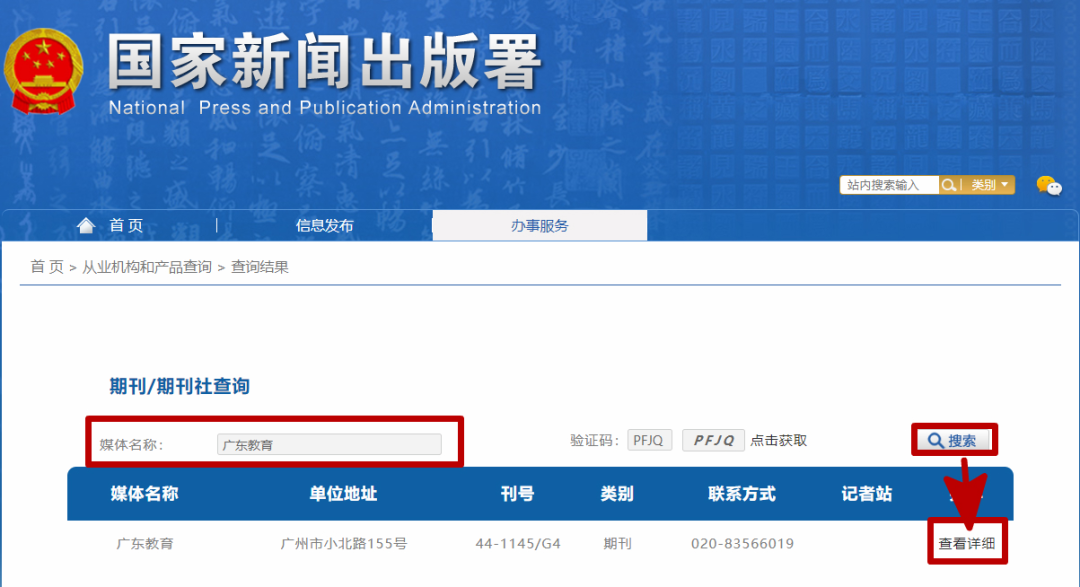This screenshot has height=587, width=1080.
Task: Open 从业机构和产品查询 breadcrumb link
Action: [147, 267]
